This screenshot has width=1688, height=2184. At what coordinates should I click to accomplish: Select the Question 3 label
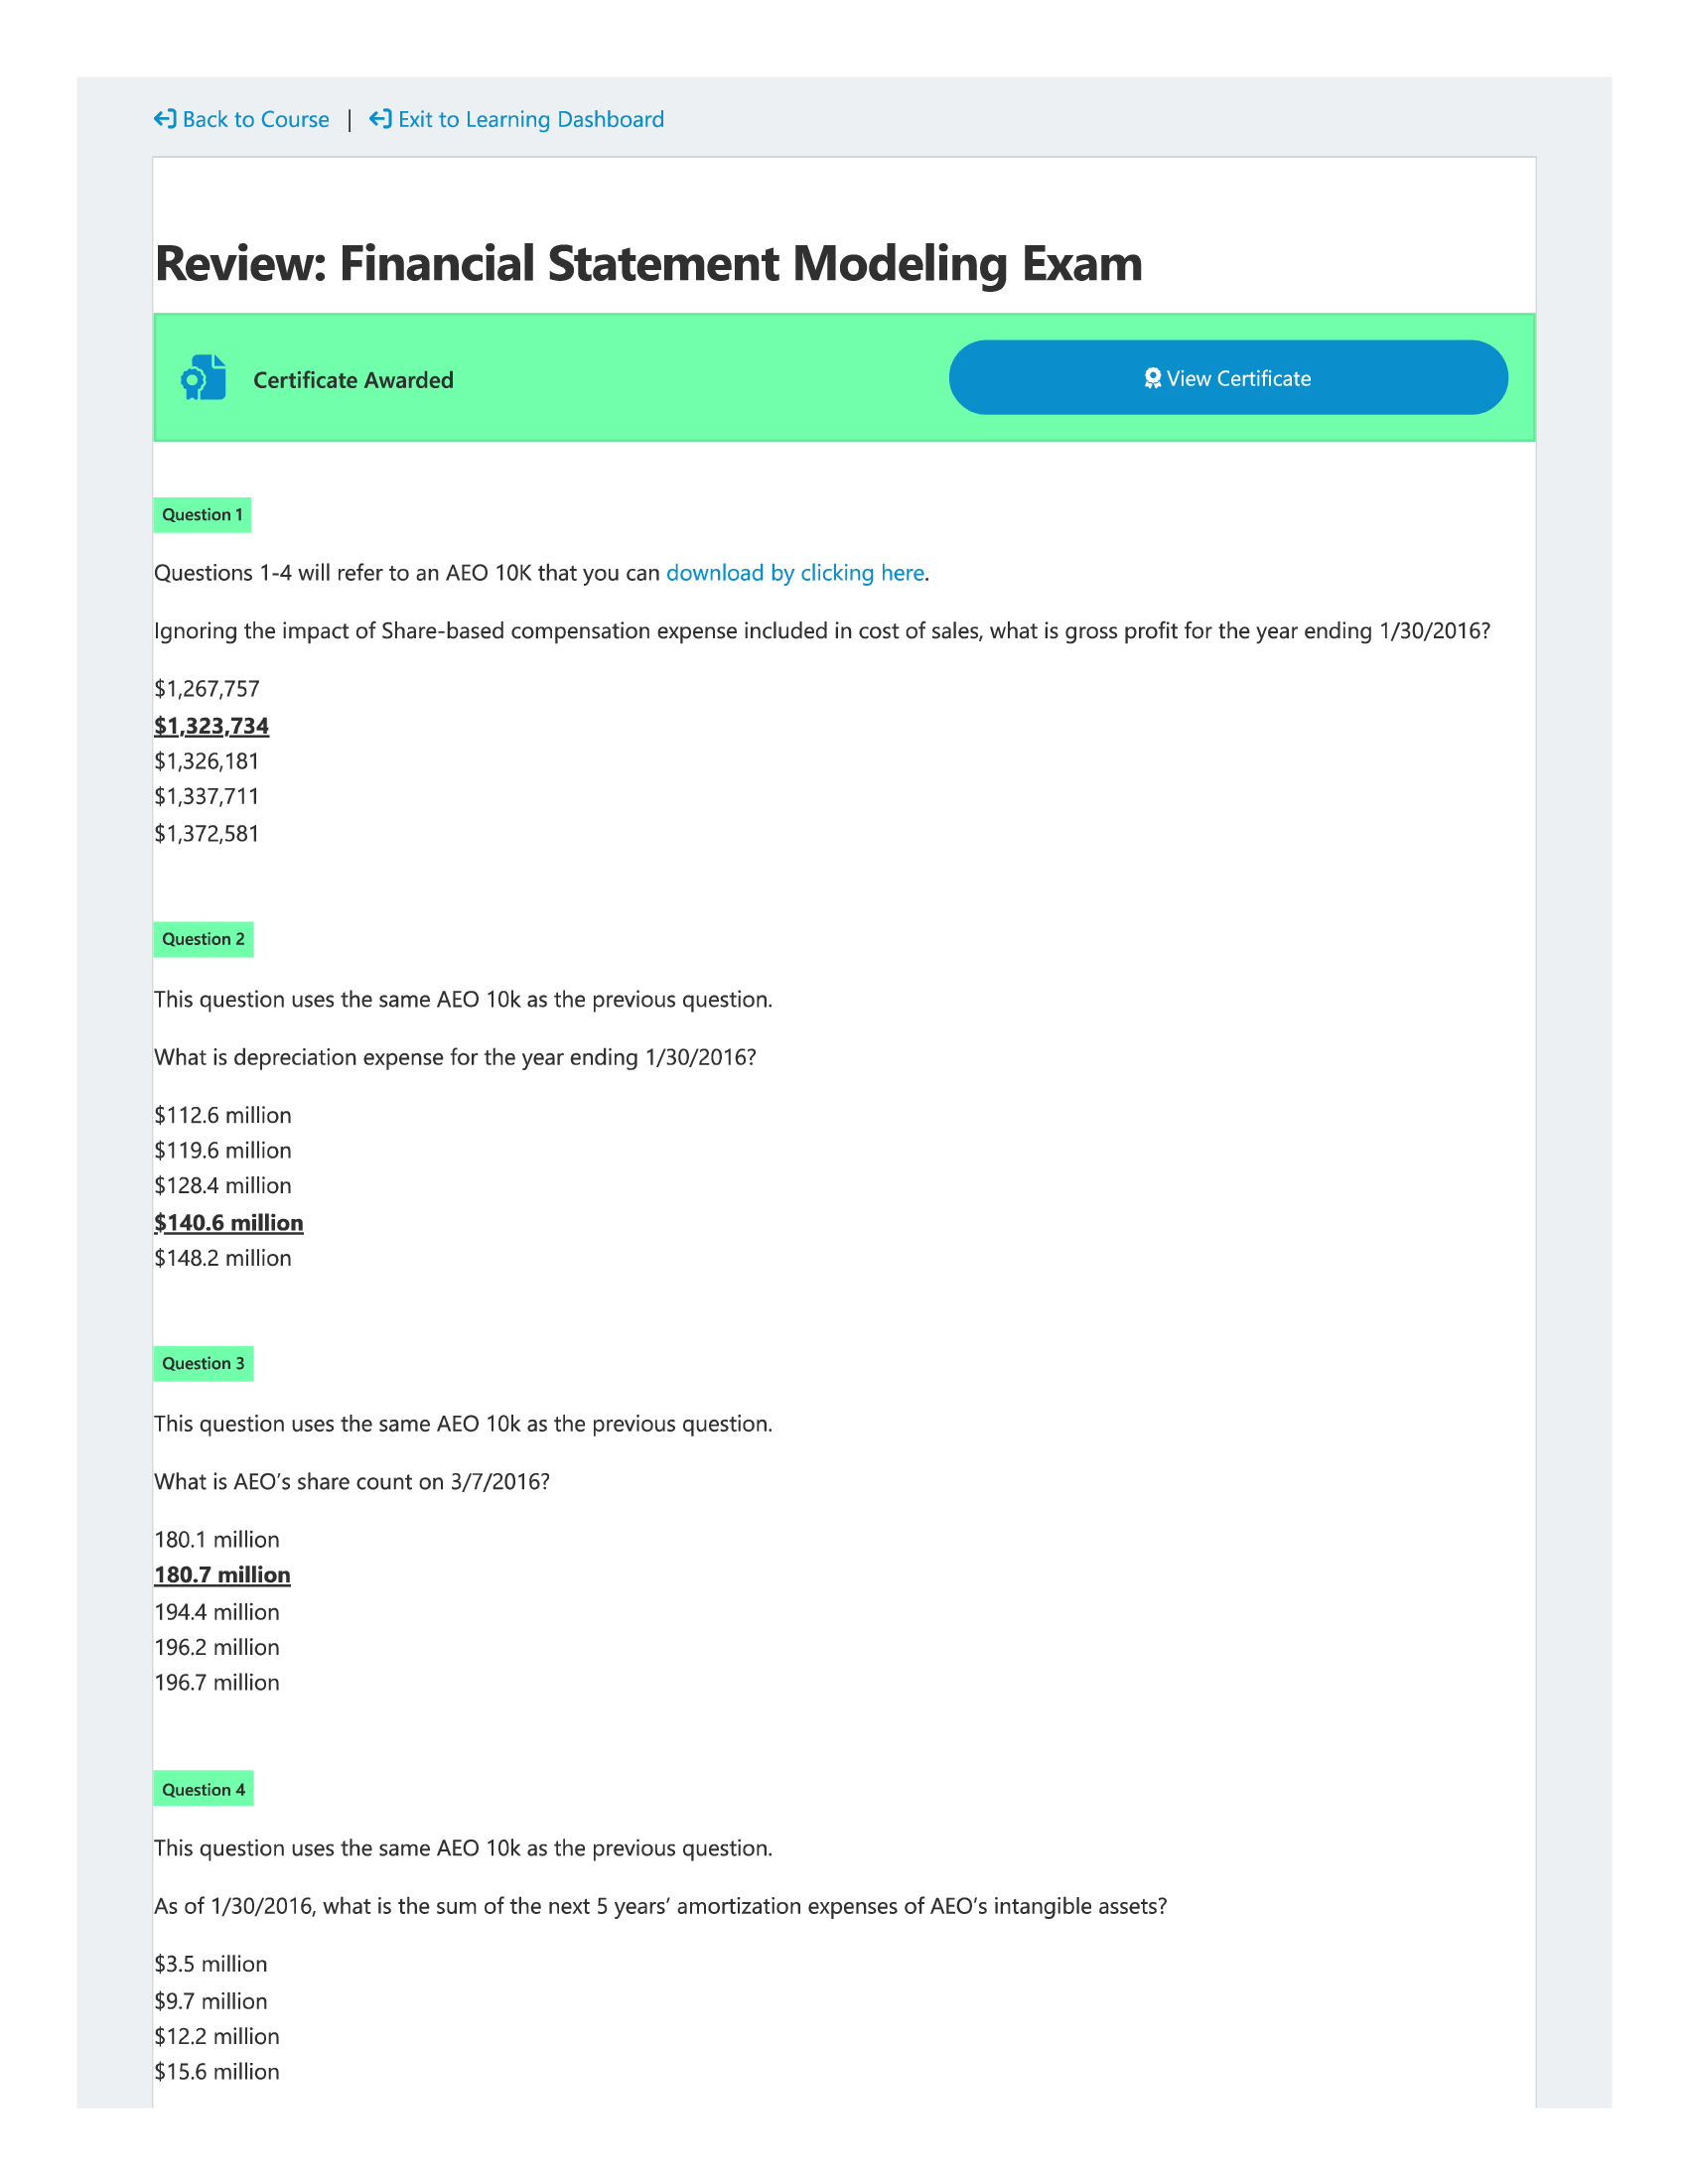(x=203, y=1363)
